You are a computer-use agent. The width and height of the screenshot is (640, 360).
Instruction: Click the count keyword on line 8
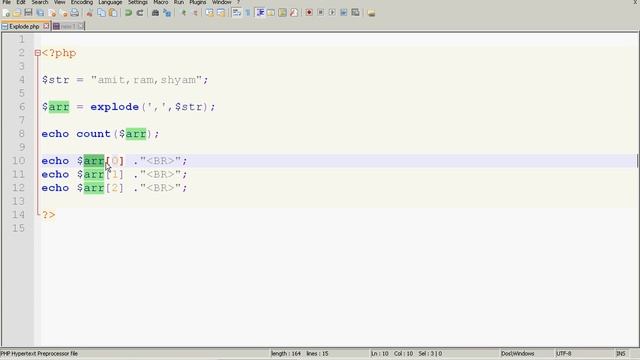pyautogui.click(x=93, y=134)
